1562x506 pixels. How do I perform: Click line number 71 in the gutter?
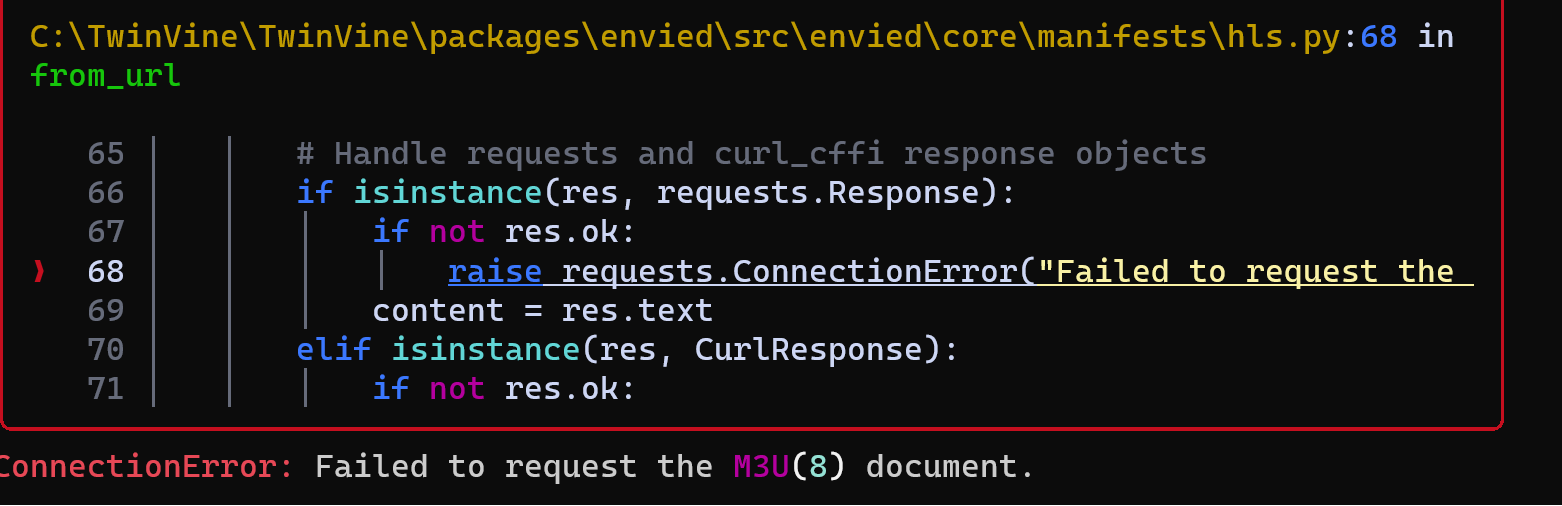pos(106,388)
